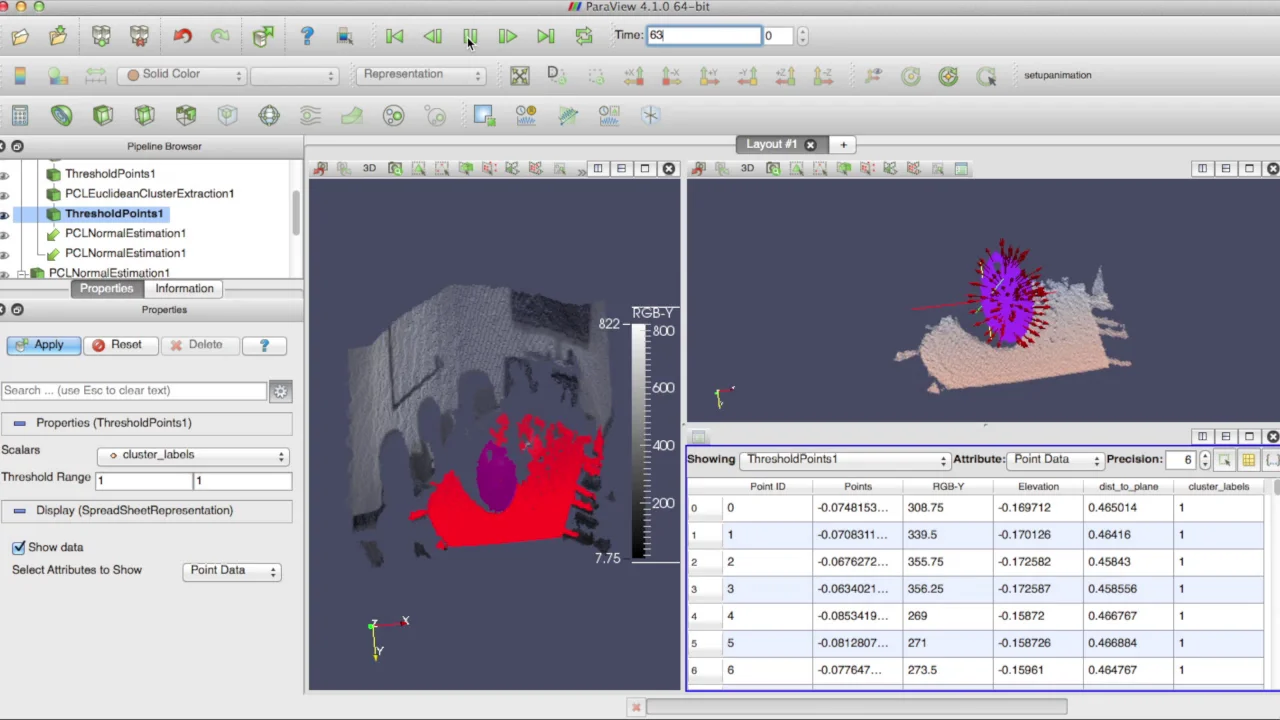
Task: Pause the animation playback
Action: click(x=470, y=37)
